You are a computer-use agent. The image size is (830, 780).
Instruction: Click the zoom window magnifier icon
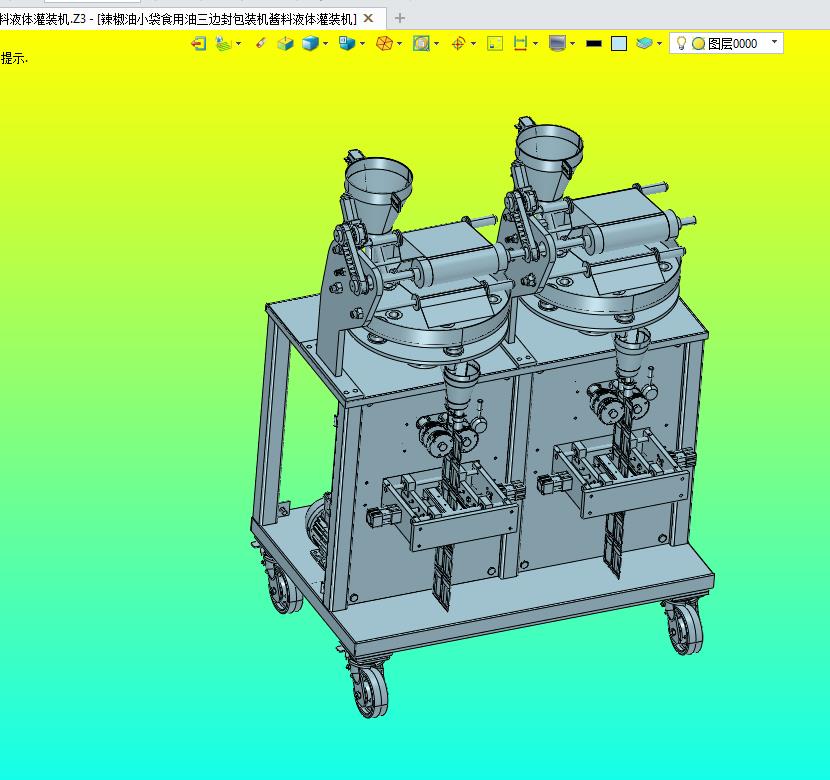click(x=421, y=43)
